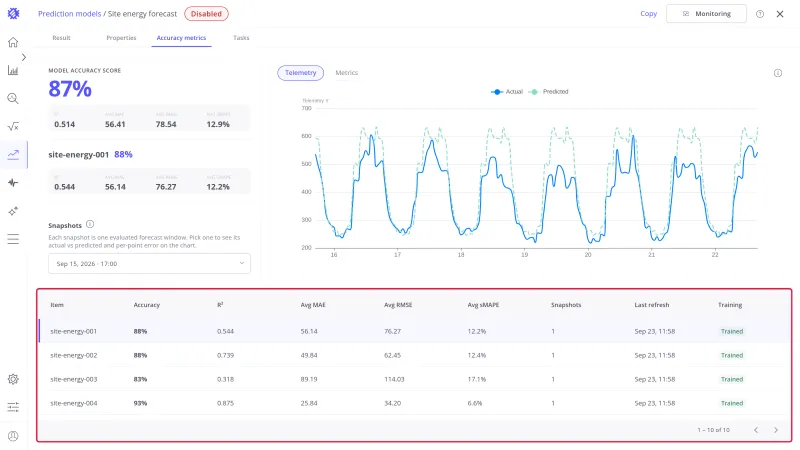Sort by Avg MAE column header
800x450 pixels.
click(x=313, y=305)
